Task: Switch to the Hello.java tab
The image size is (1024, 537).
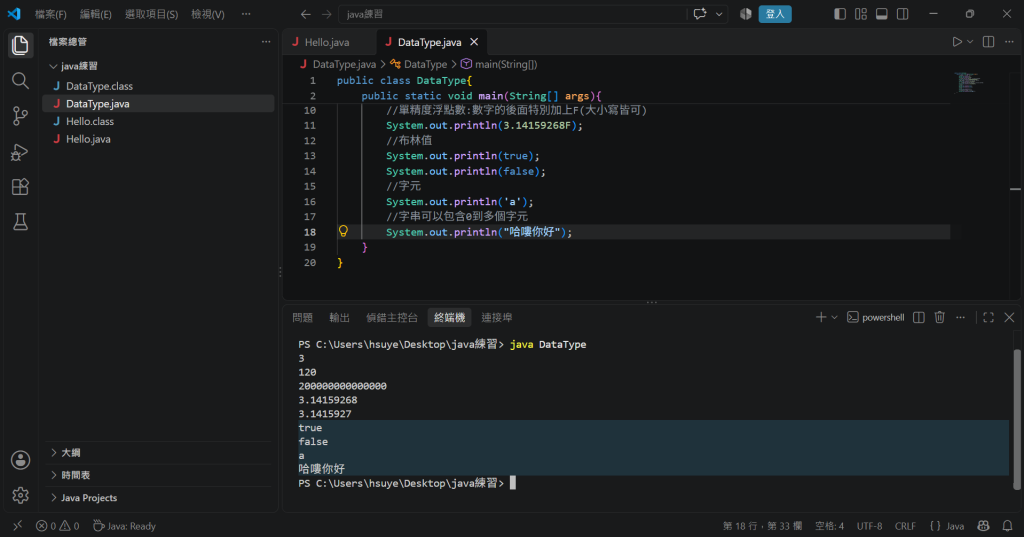Action: (329, 42)
